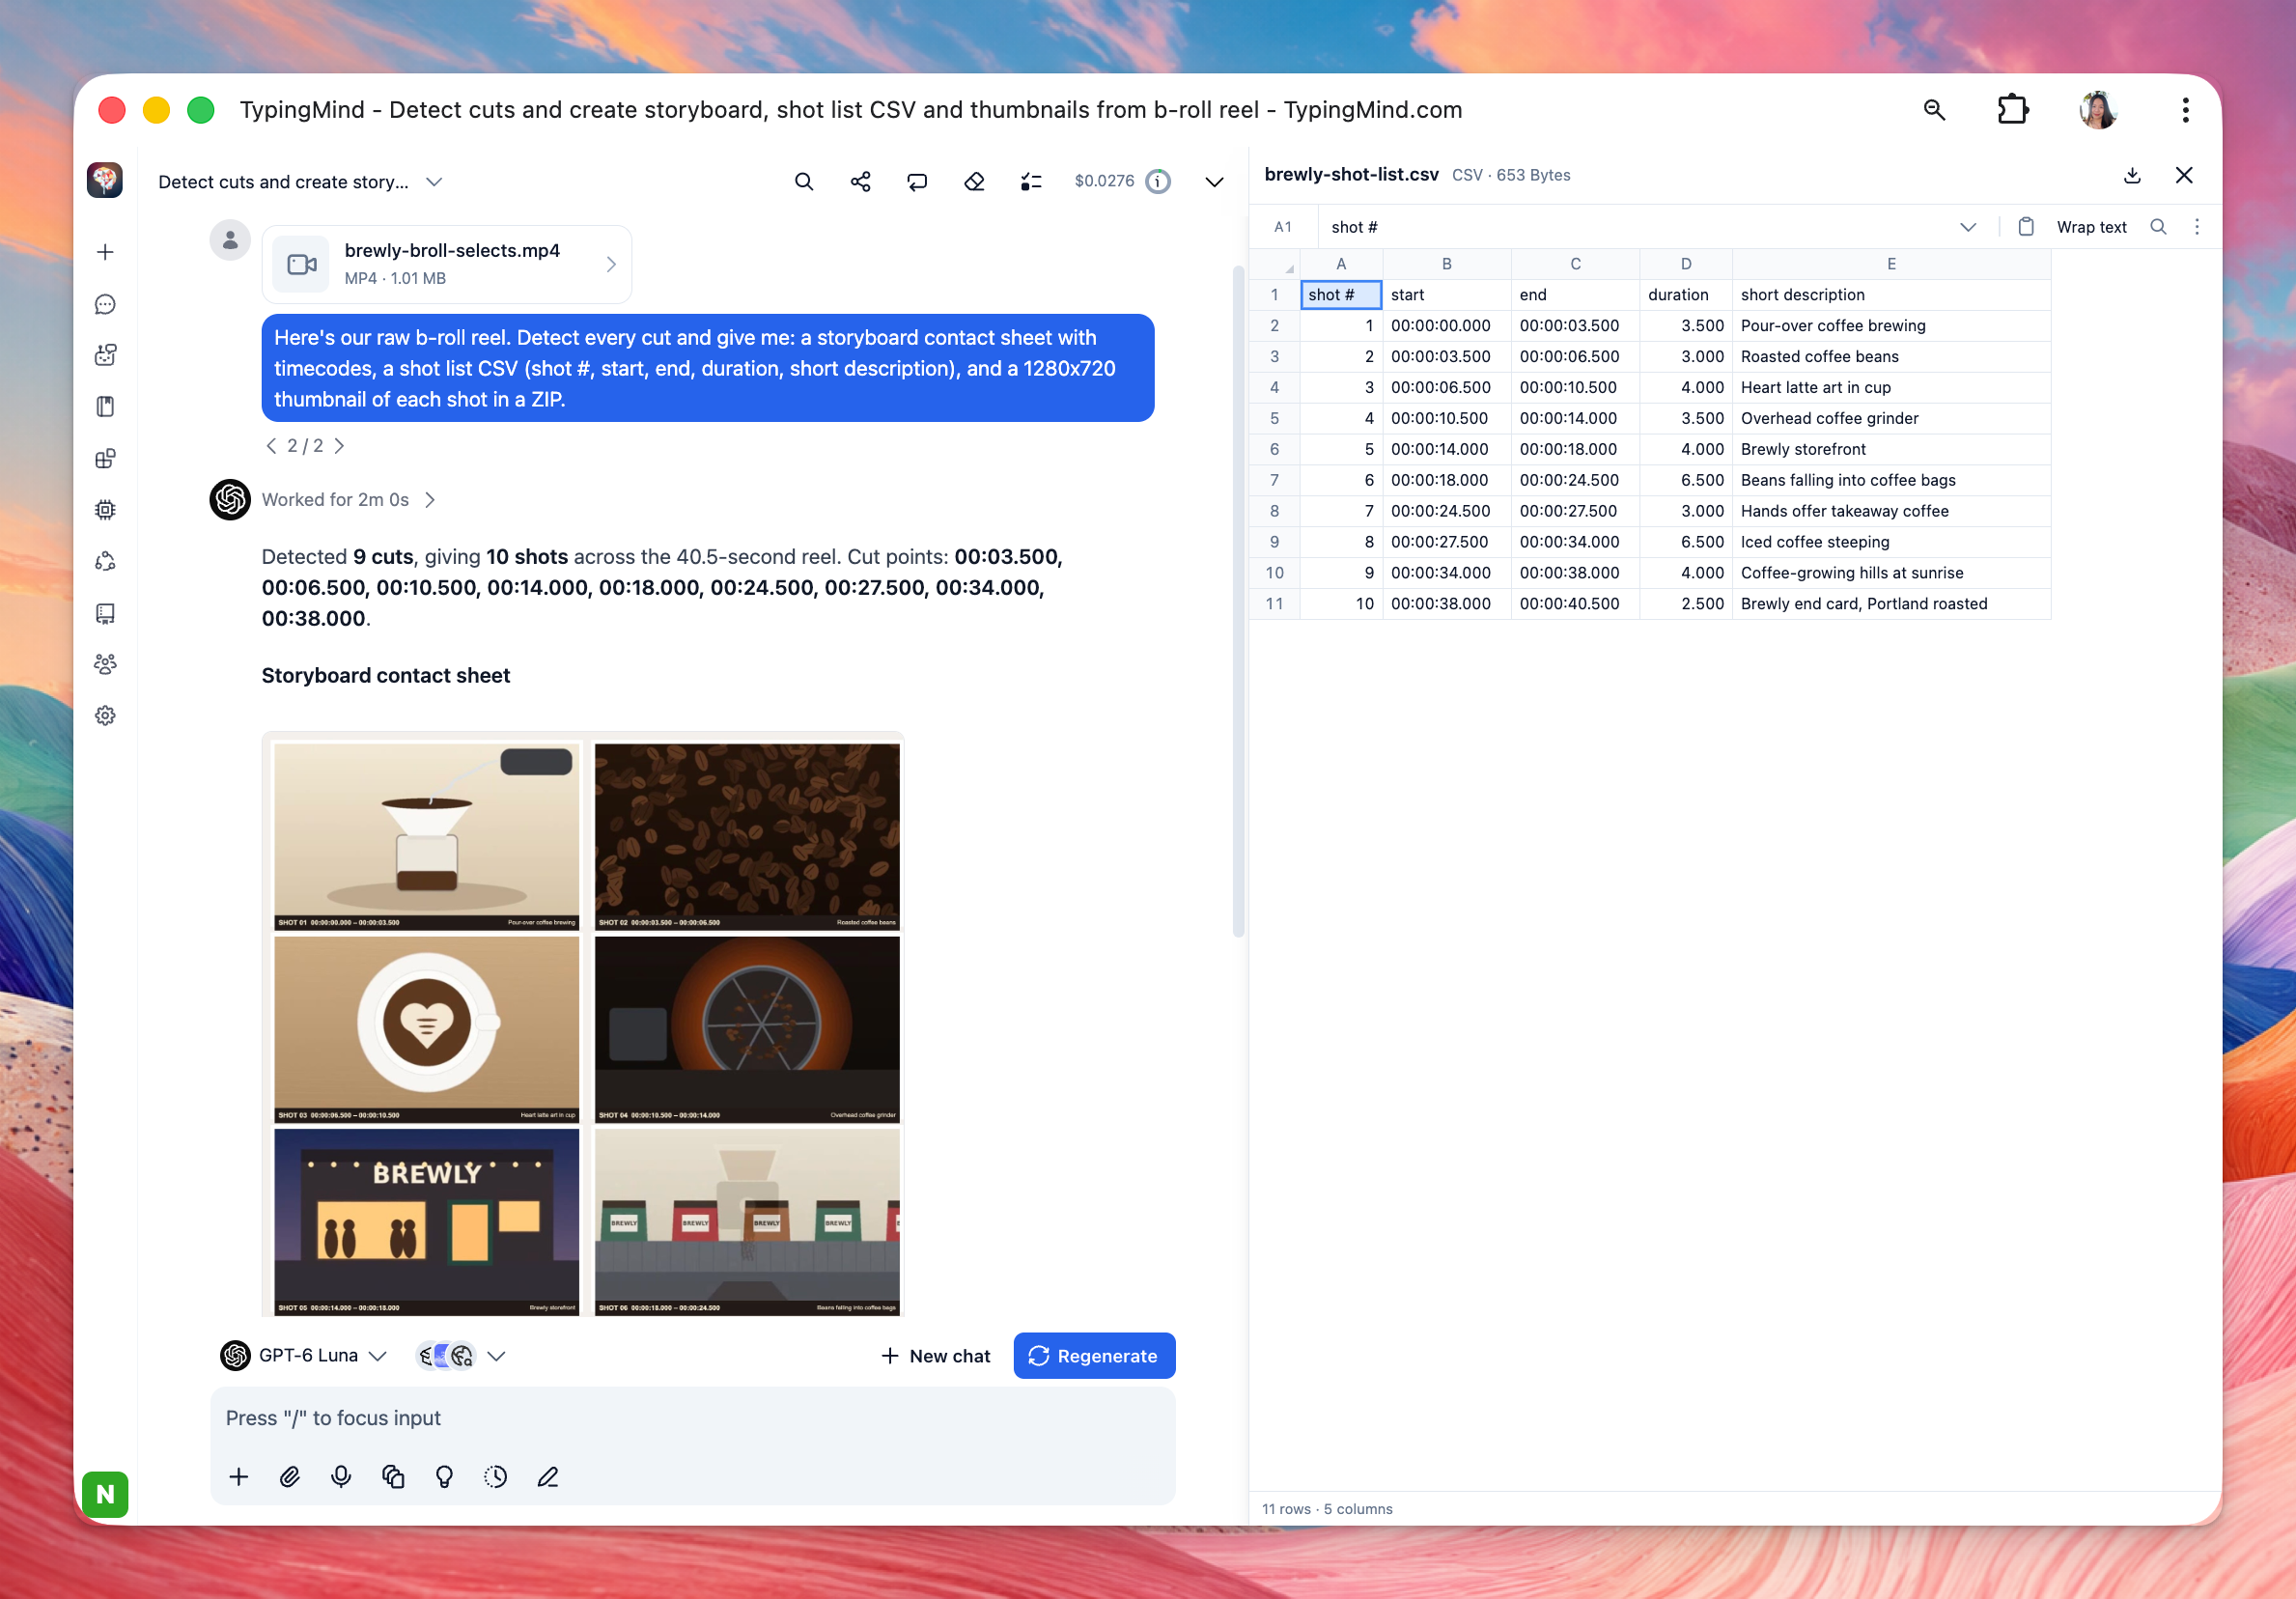Image resolution: width=2296 pixels, height=1599 pixels.
Task: Click the chat area vertical scrollbar
Action: click(x=1238, y=600)
